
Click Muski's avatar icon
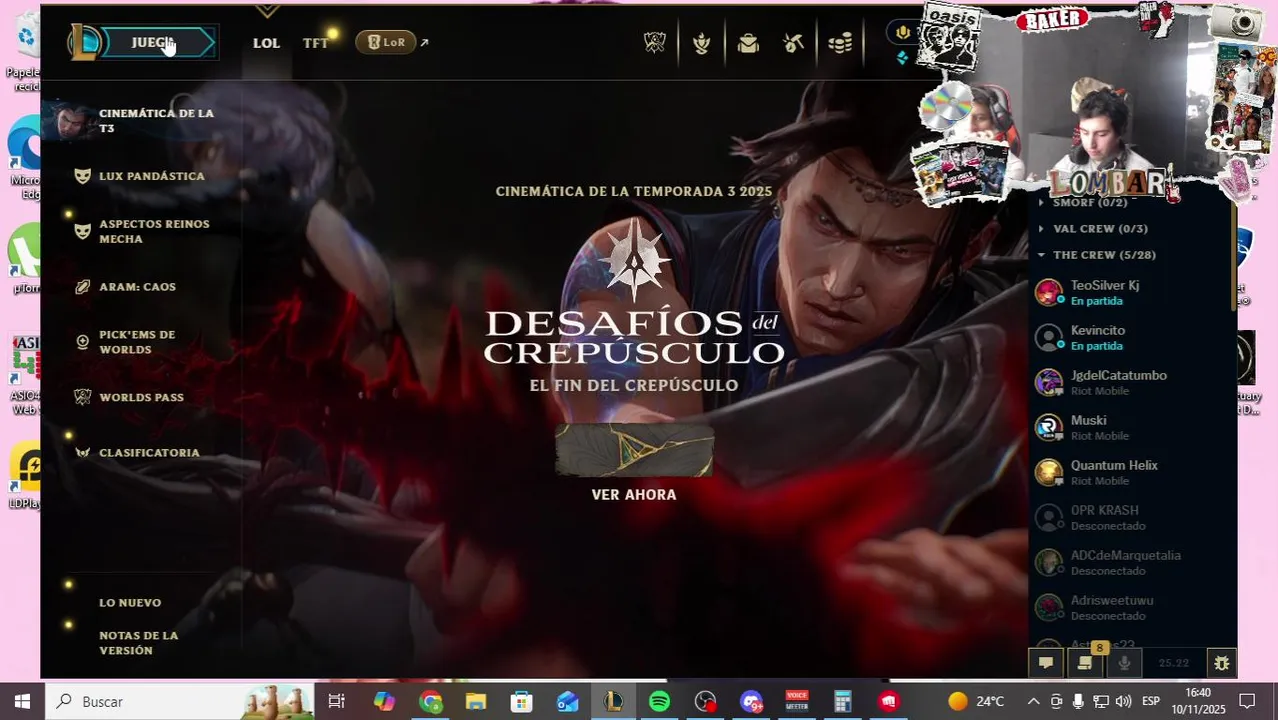tap(1048, 428)
